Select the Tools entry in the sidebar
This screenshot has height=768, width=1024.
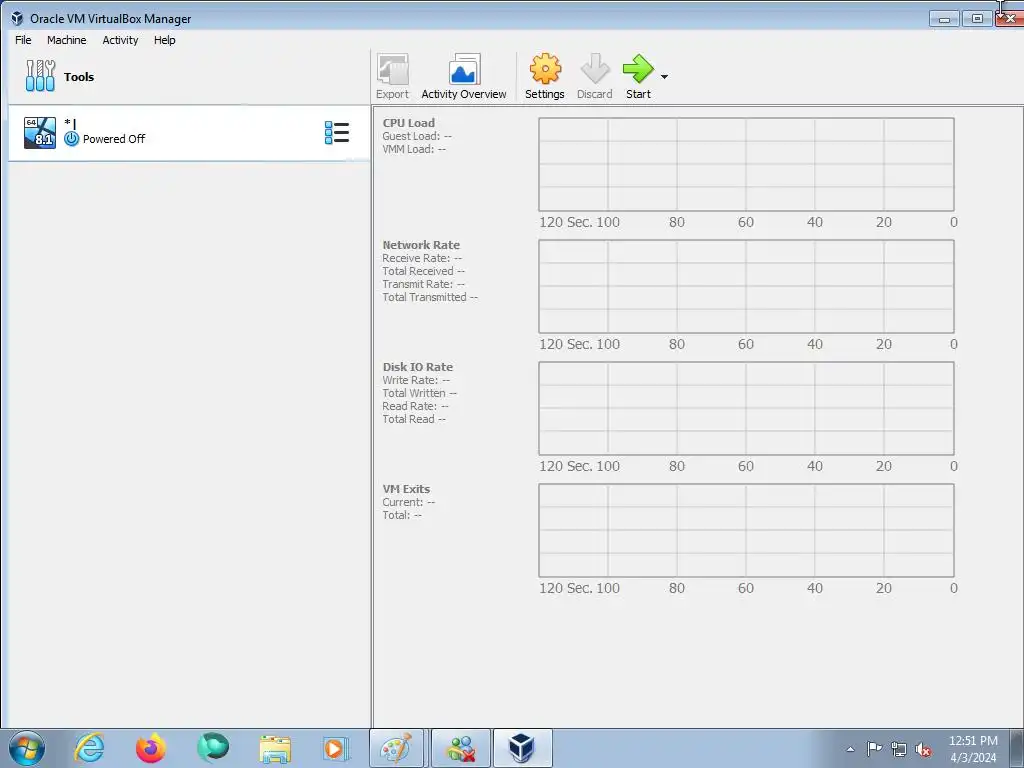188,76
